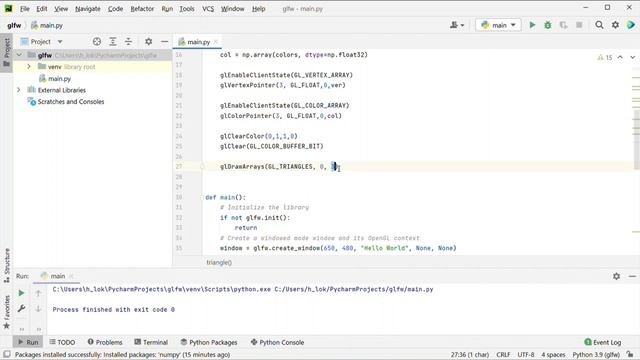Open the user account icon dropdown

pyautogui.click(x=457, y=25)
